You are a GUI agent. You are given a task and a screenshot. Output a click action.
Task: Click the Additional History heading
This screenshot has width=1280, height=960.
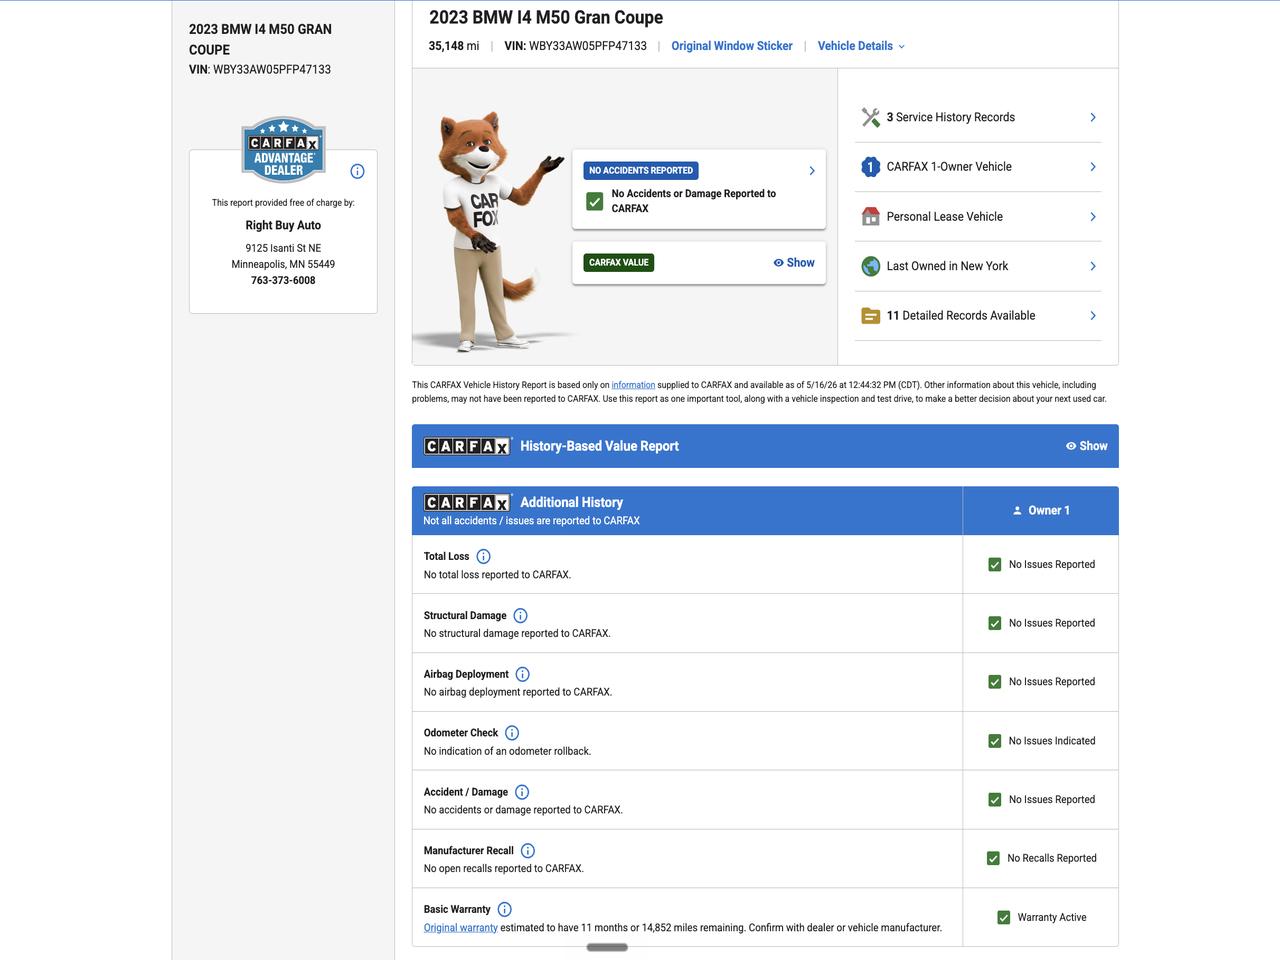571,502
